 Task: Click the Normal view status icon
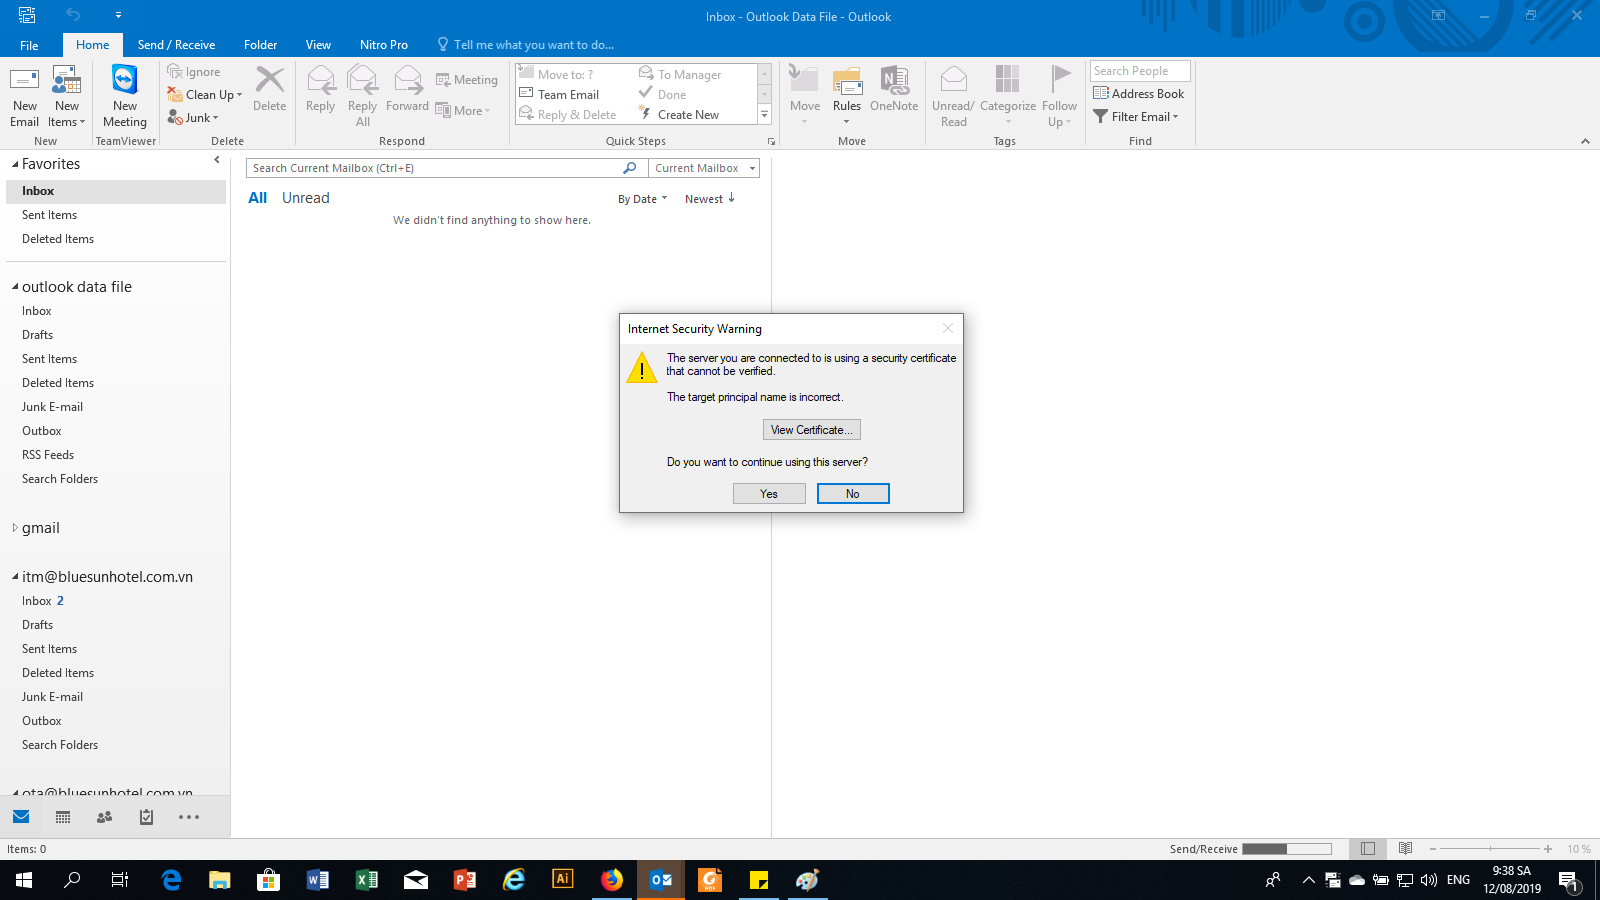click(x=1368, y=849)
